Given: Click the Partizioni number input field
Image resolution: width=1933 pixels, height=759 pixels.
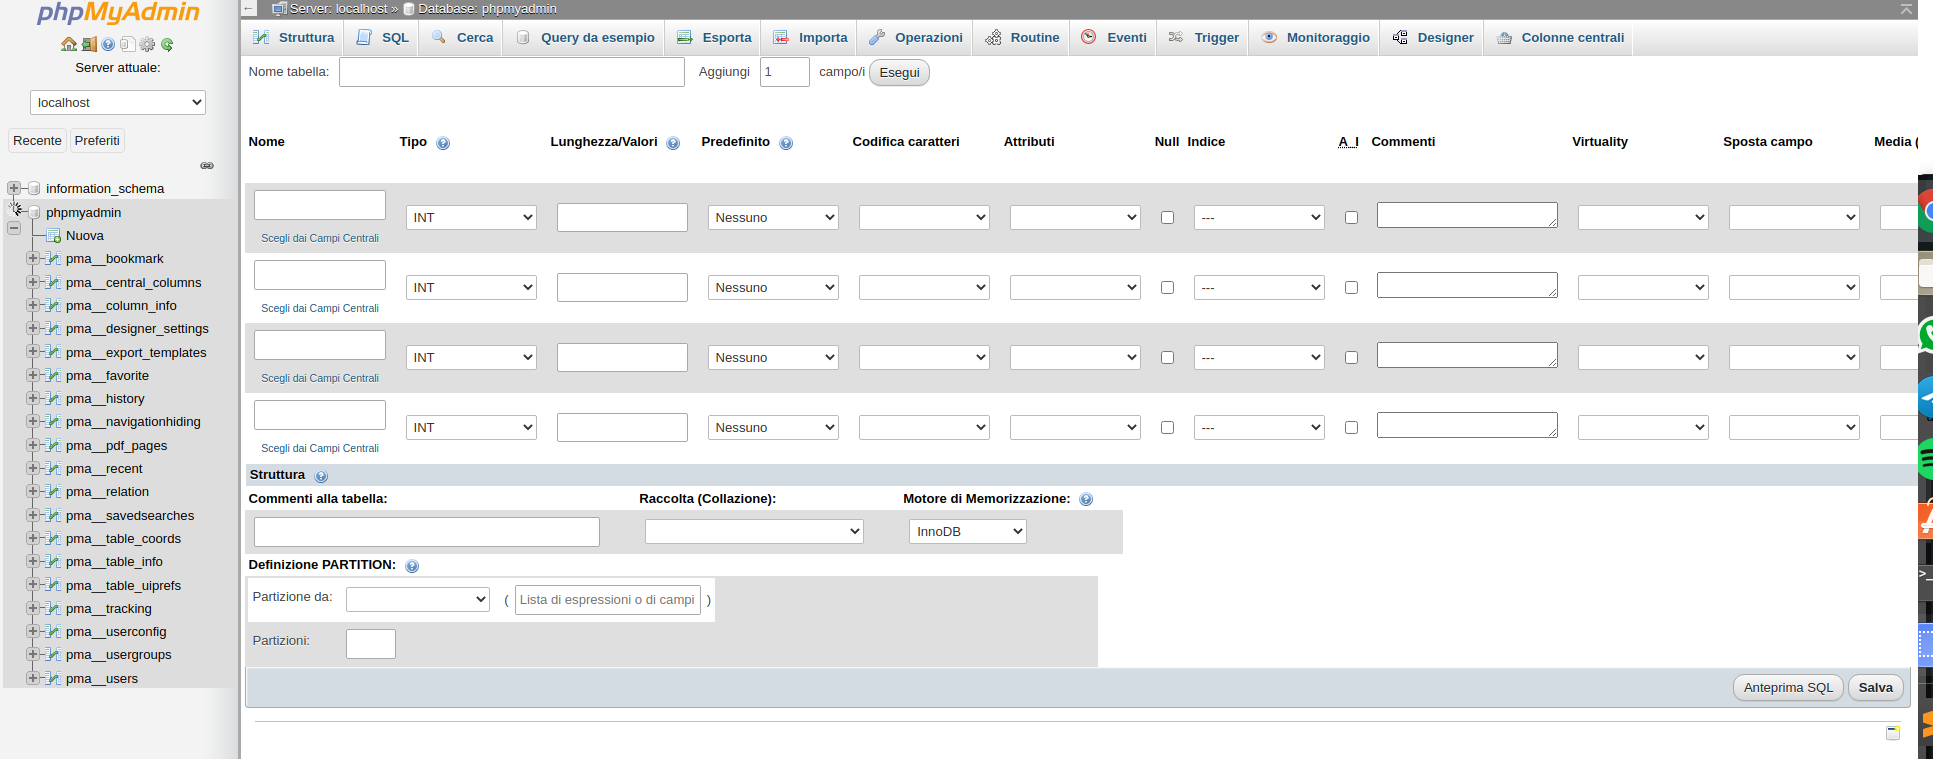Looking at the screenshot, I should 371,644.
